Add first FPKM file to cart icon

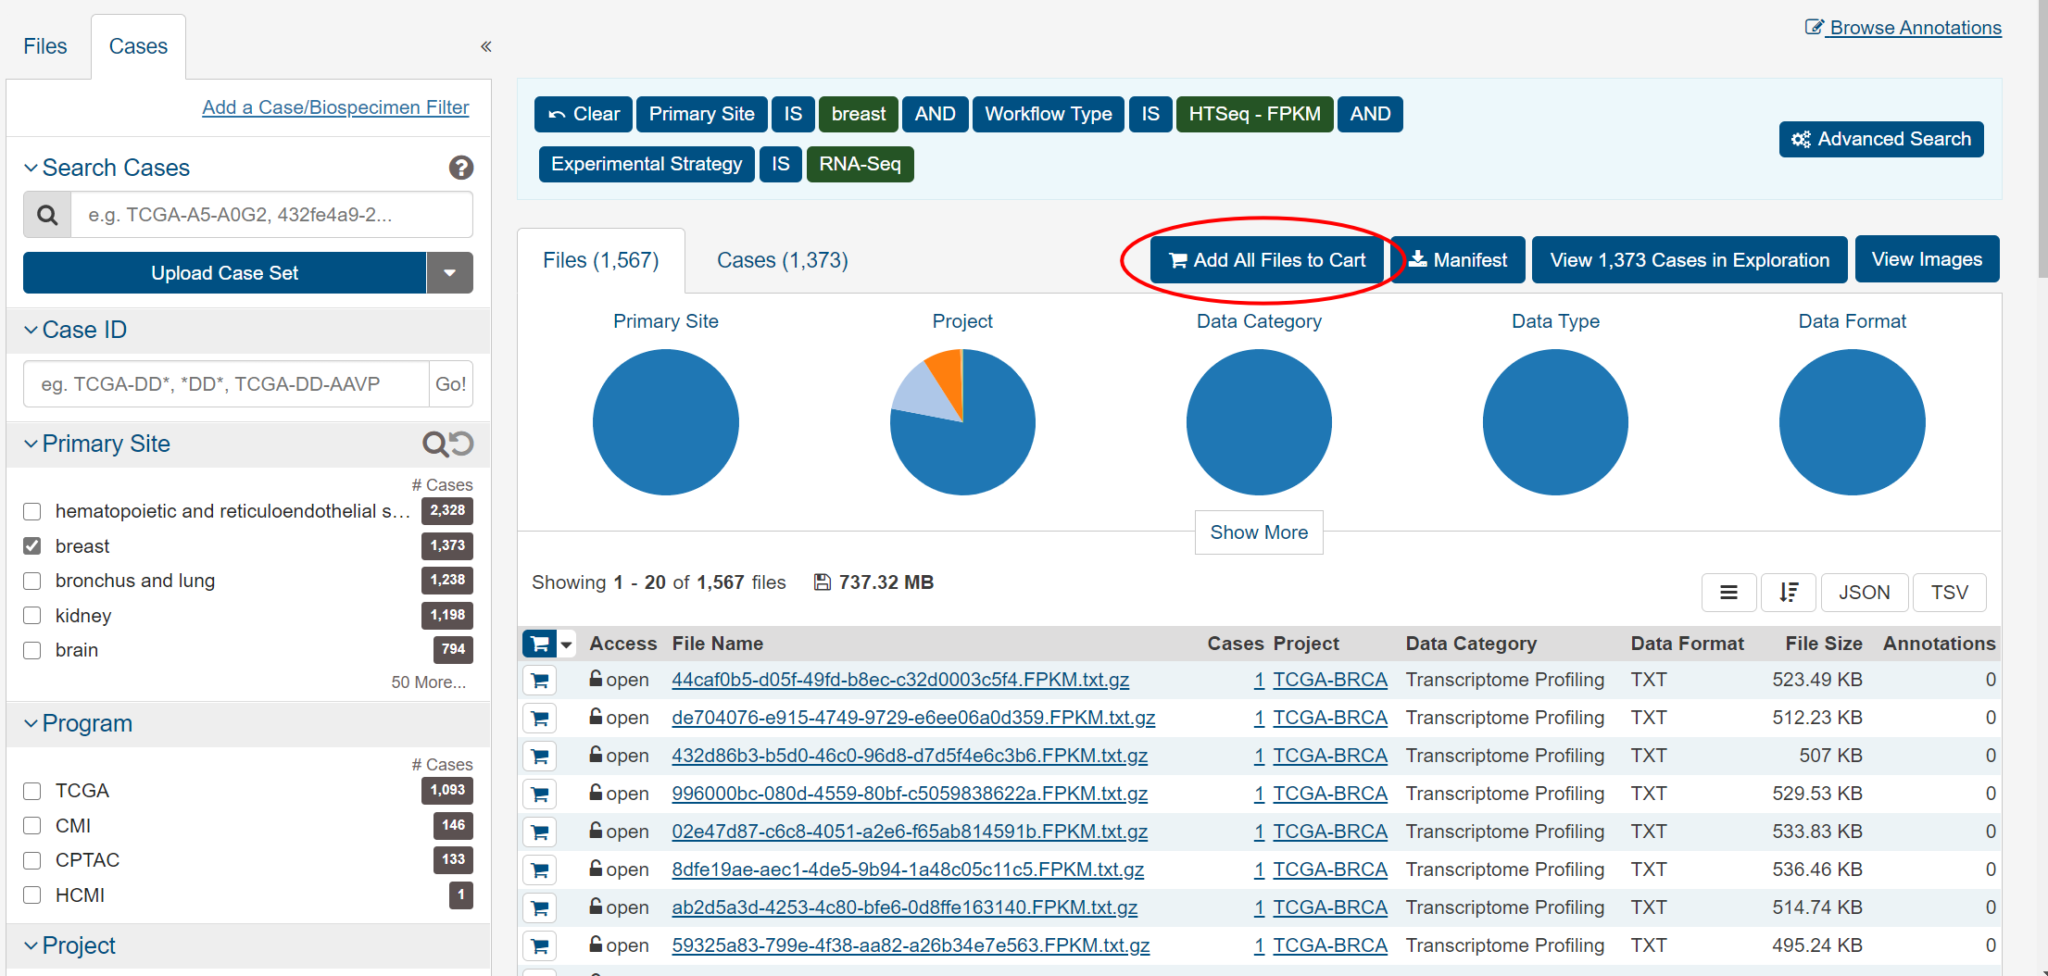coord(540,681)
